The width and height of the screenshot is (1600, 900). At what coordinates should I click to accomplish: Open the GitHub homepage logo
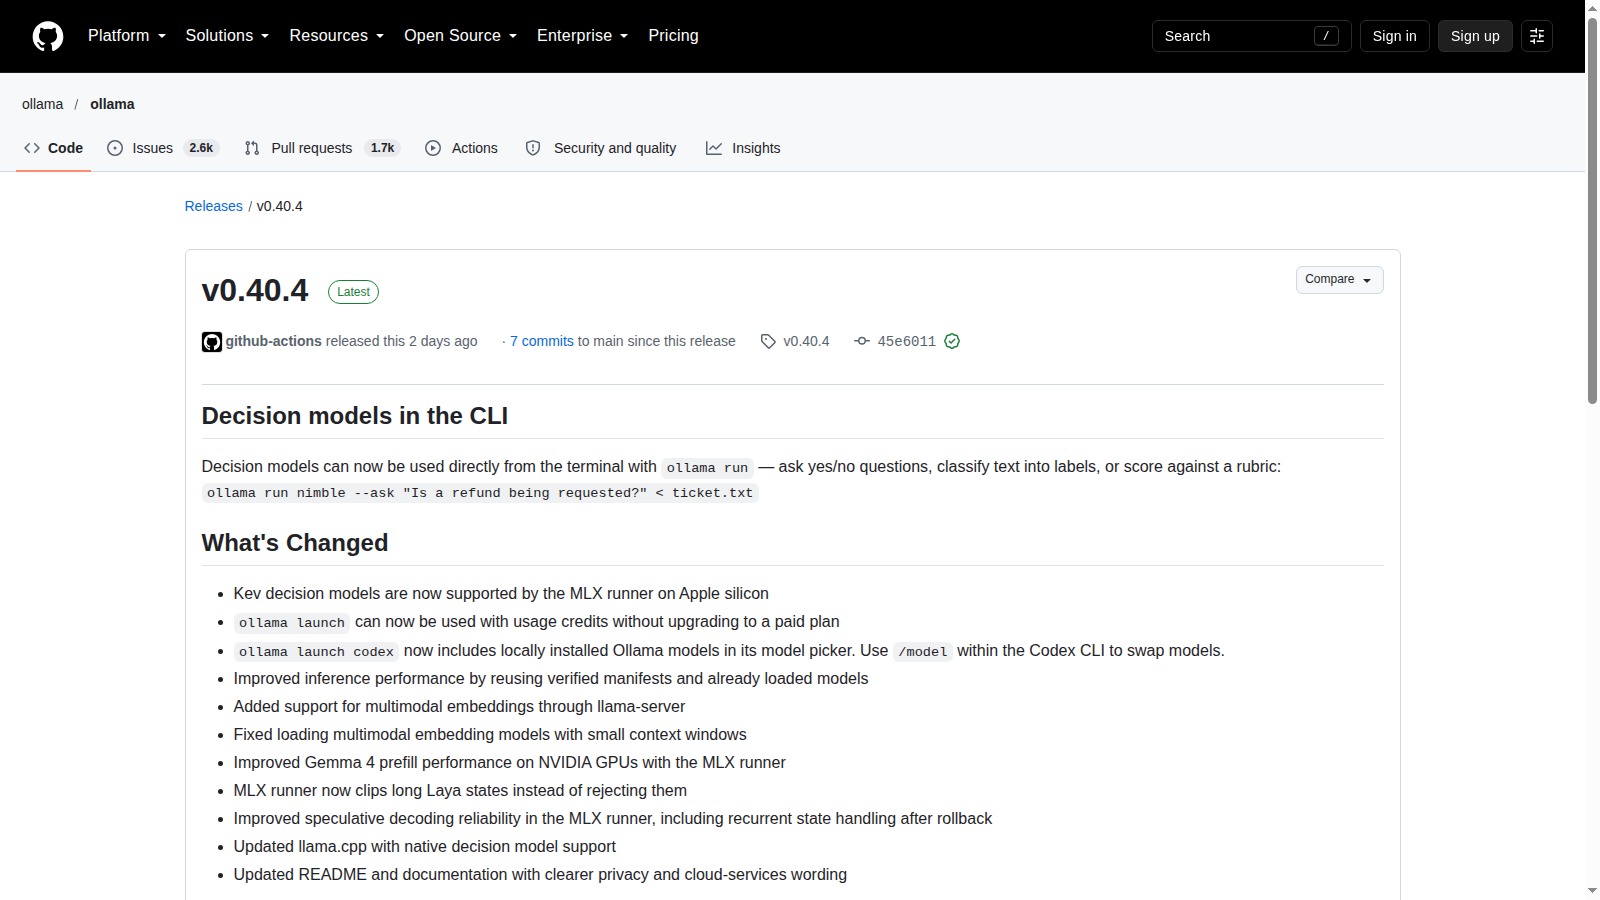[x=48, y=36]
